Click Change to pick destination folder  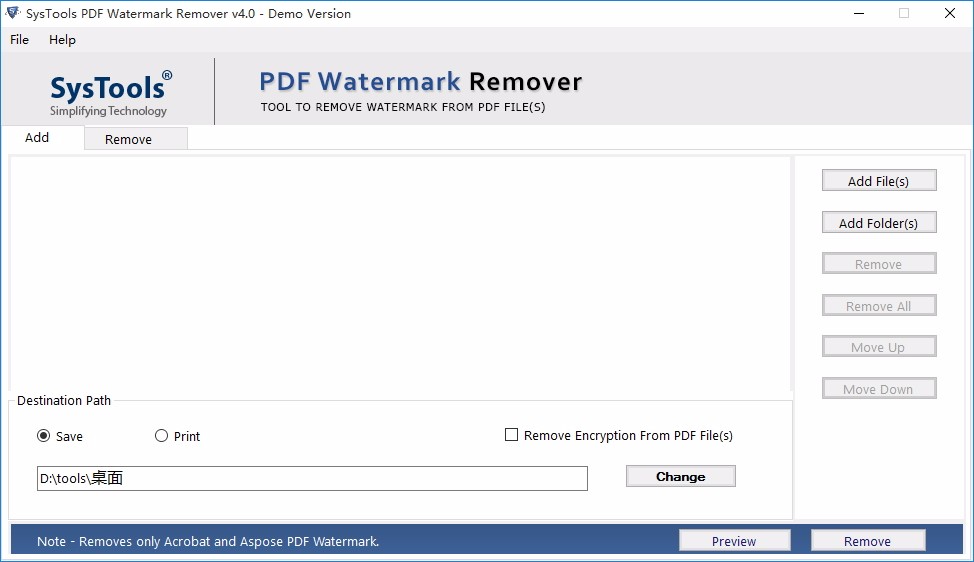[x=681, y=476]
